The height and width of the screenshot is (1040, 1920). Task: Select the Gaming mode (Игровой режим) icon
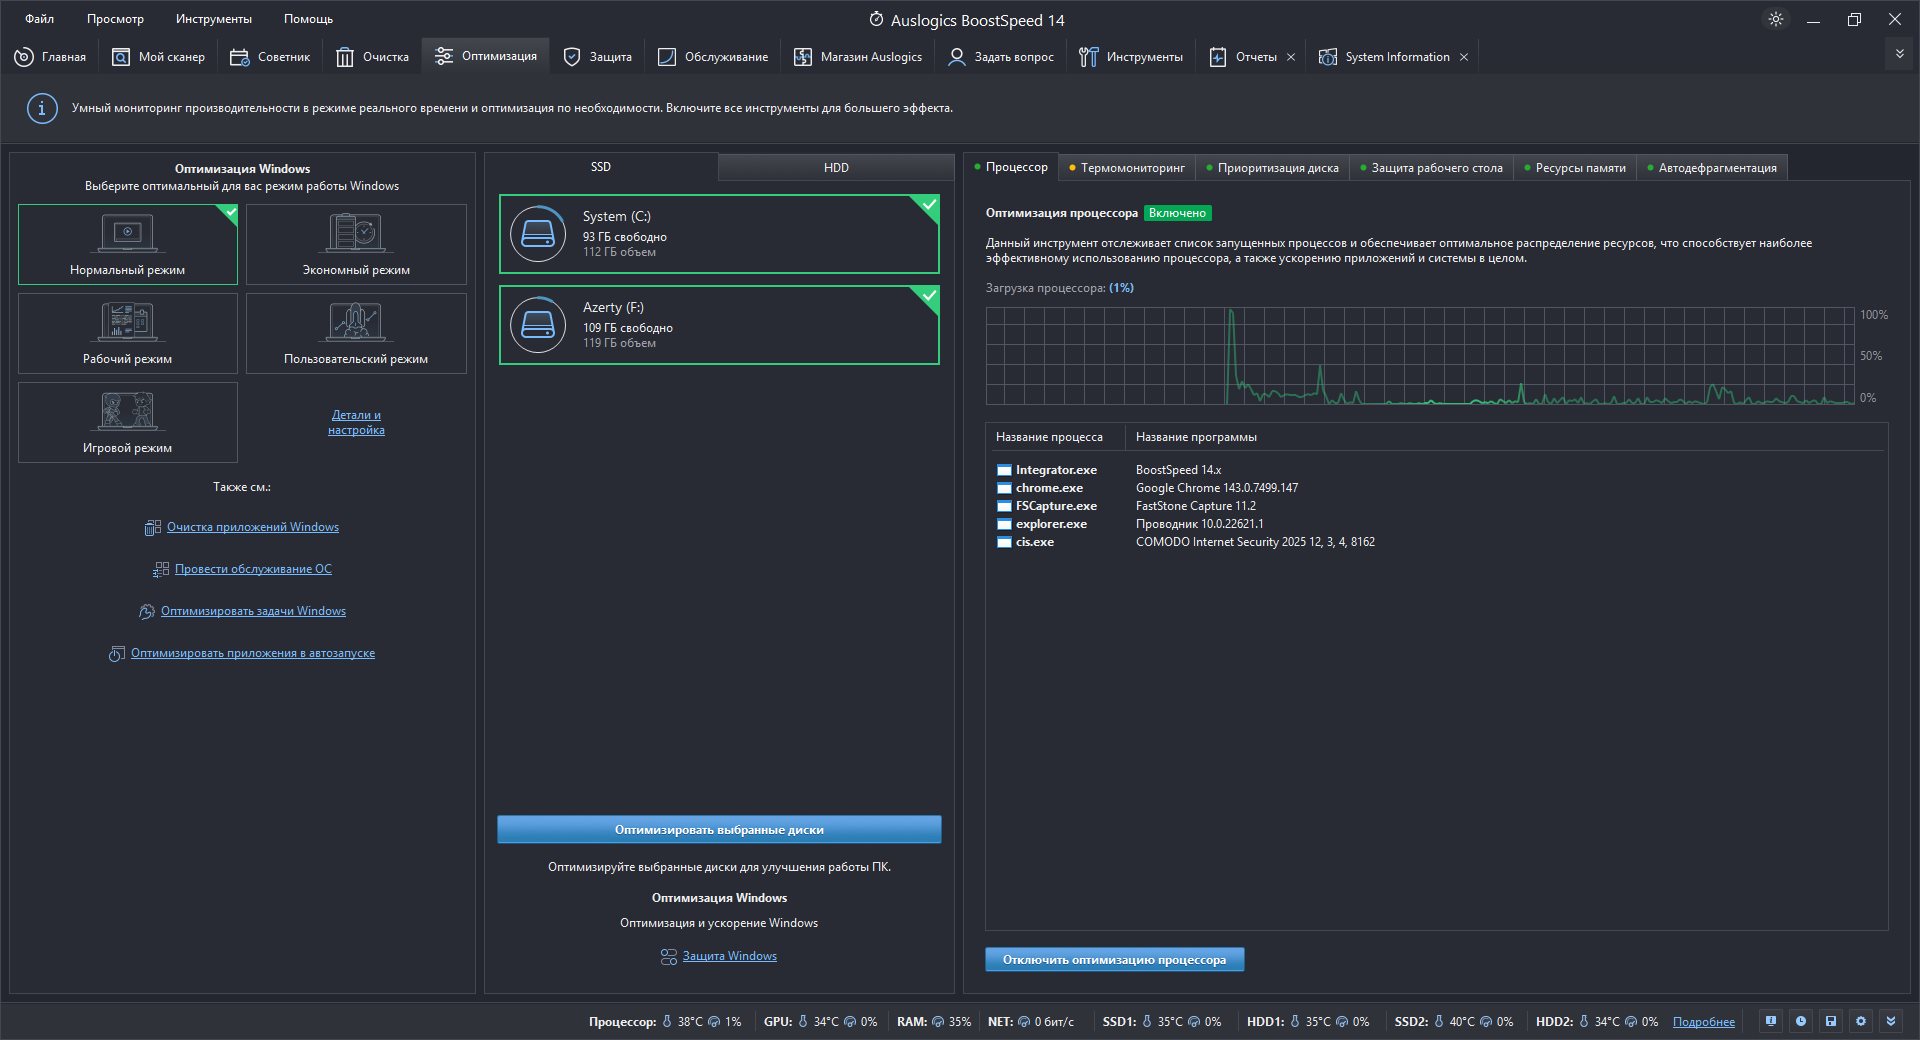128,412
